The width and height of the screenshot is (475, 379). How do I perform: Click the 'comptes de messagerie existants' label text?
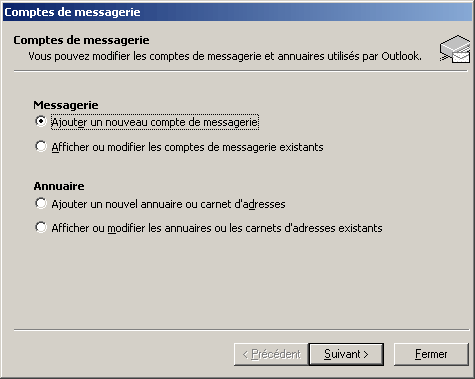click(244, 147)
